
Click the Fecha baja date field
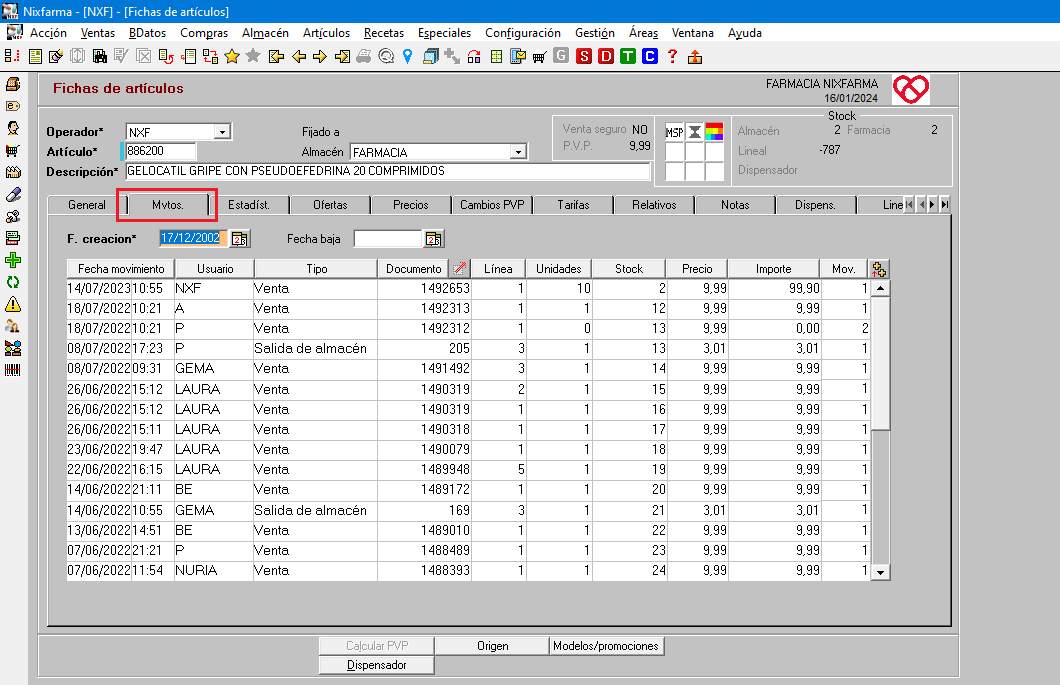point(388,239)
